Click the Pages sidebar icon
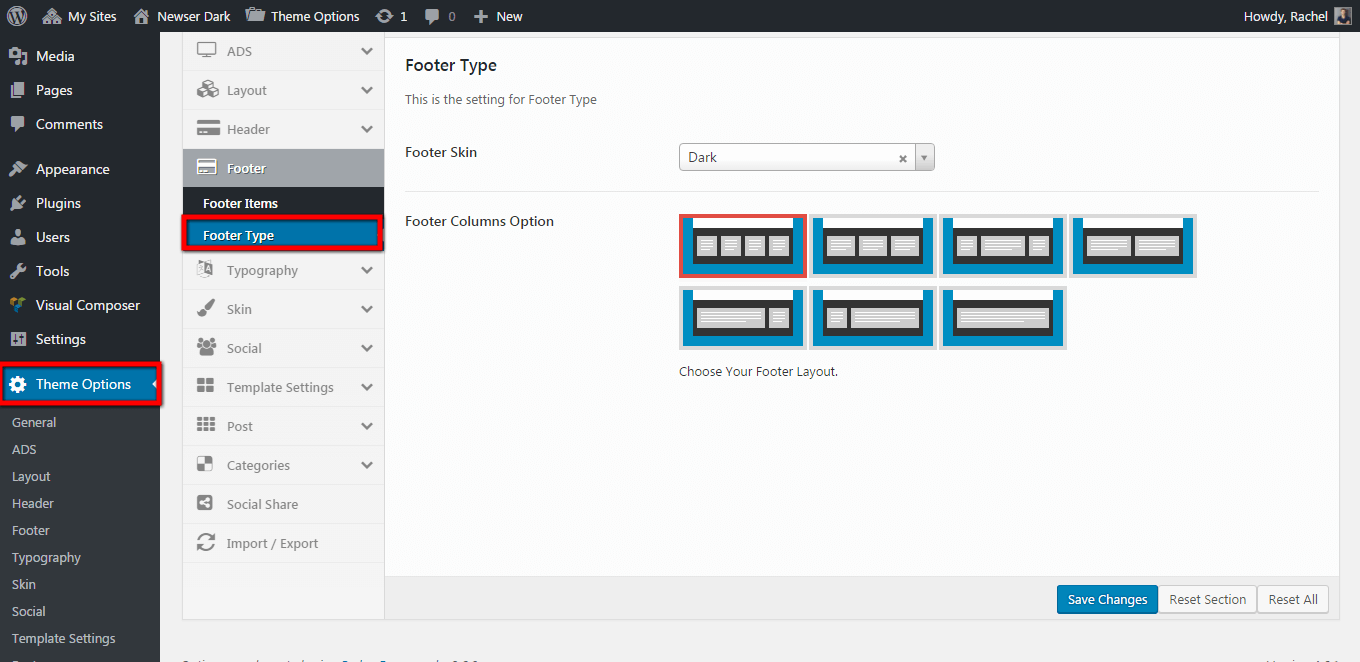The image size is (1360, 662). [x=18, y=90]
